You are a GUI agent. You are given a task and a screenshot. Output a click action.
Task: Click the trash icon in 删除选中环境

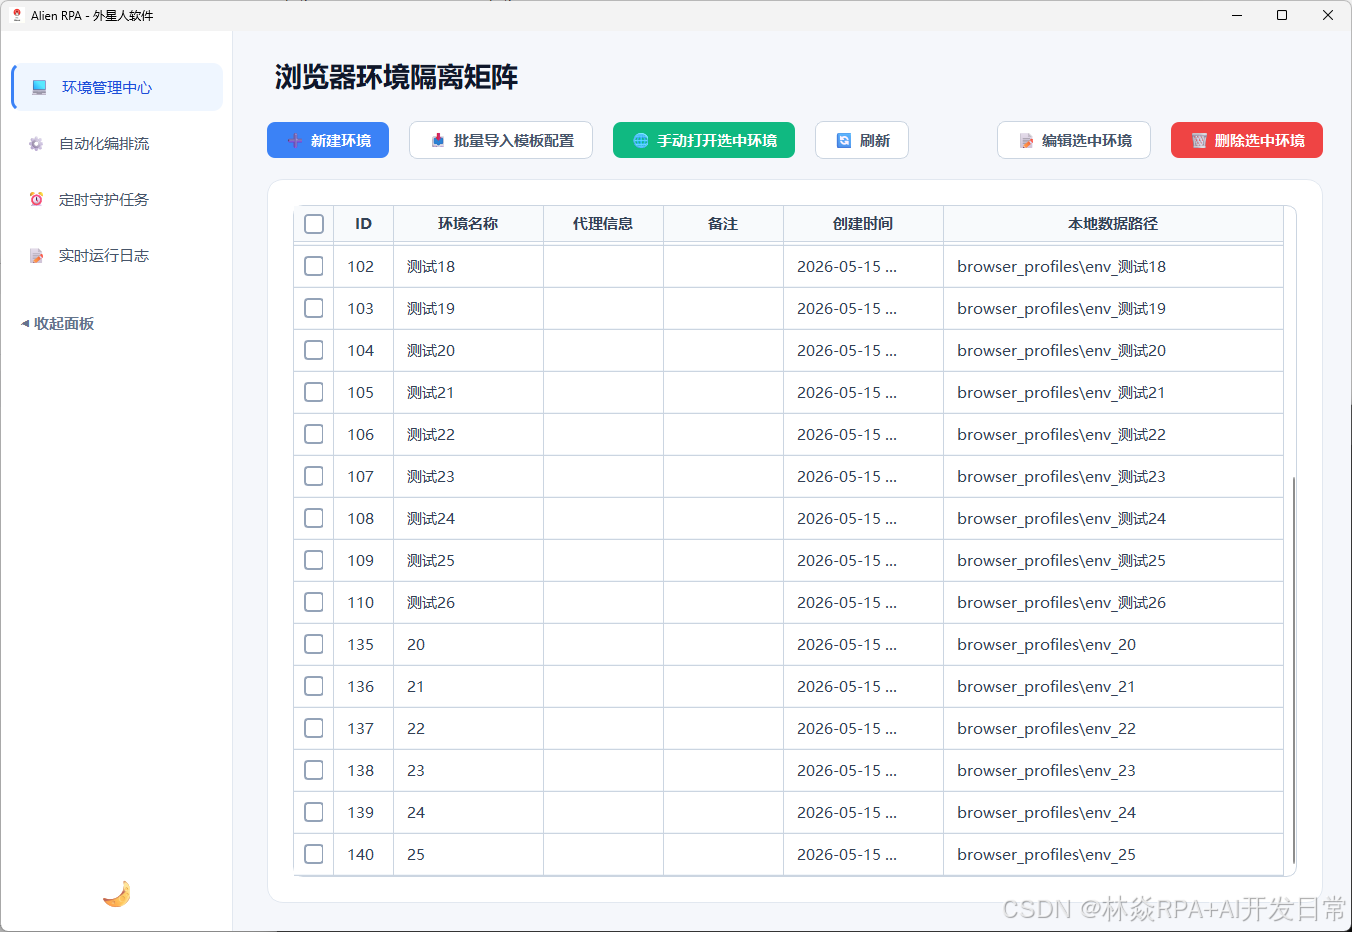1199,141
